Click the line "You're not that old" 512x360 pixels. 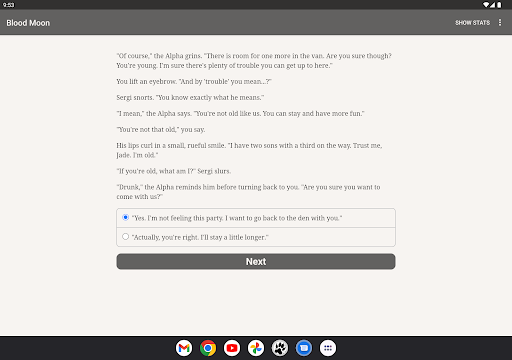click(161, 130)
